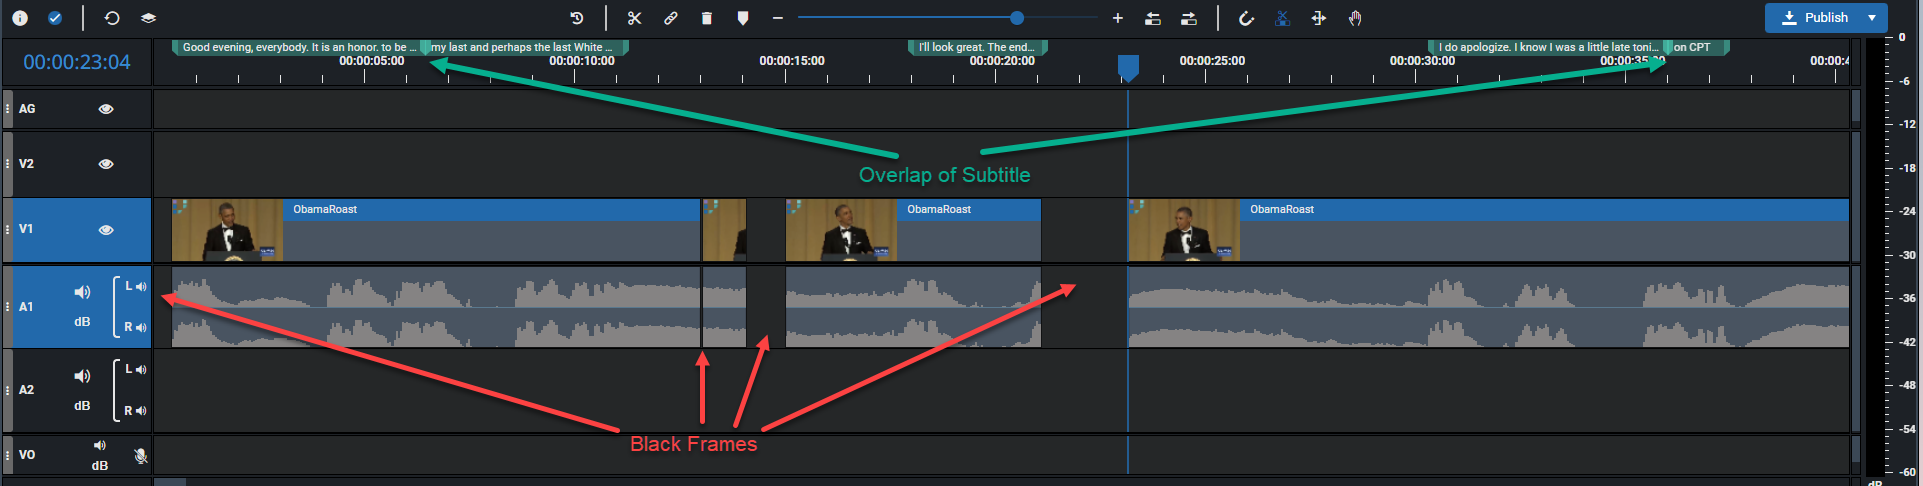Mute the A1 audio track speaker
The width and height of the screenshot is (1923, 486).
82,292
